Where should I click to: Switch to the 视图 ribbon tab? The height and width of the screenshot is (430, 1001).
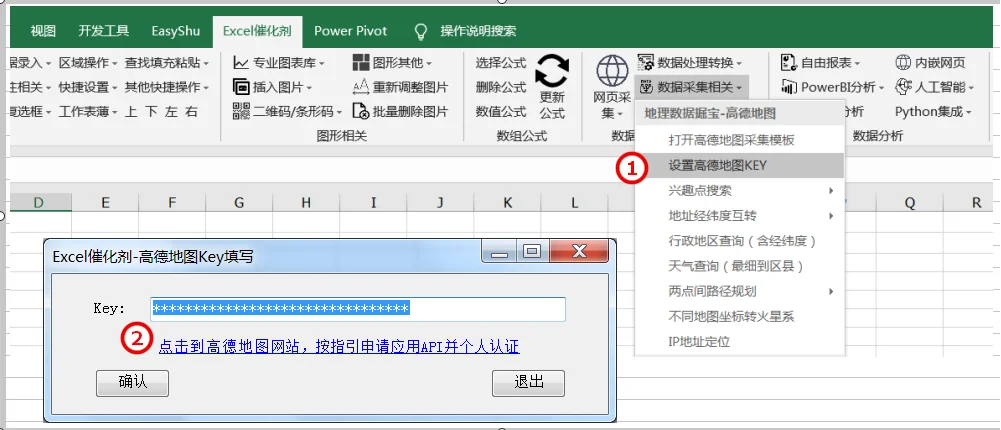point(43,31)
